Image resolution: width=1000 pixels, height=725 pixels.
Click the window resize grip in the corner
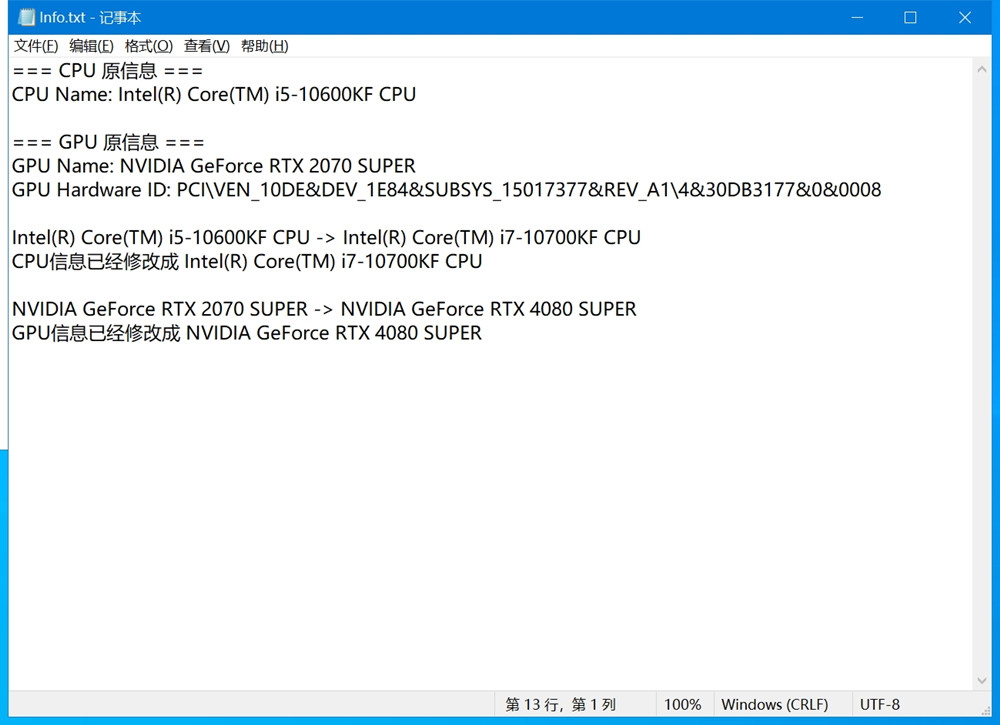(x=986, y=711)
